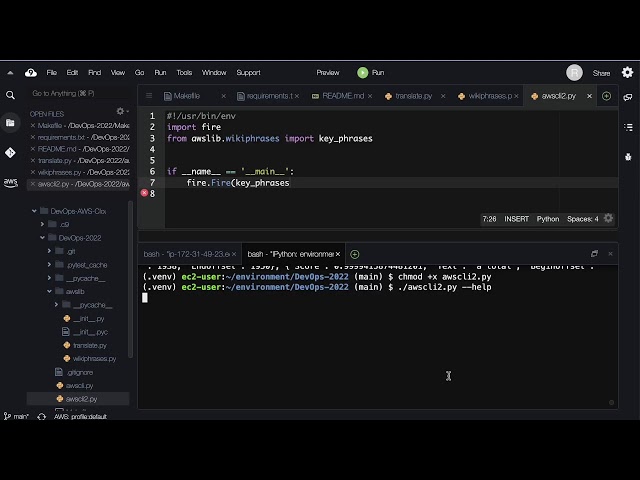Close the translate.py editor tab
This screenshot has height=480, width=640.
tap(443, 96)
